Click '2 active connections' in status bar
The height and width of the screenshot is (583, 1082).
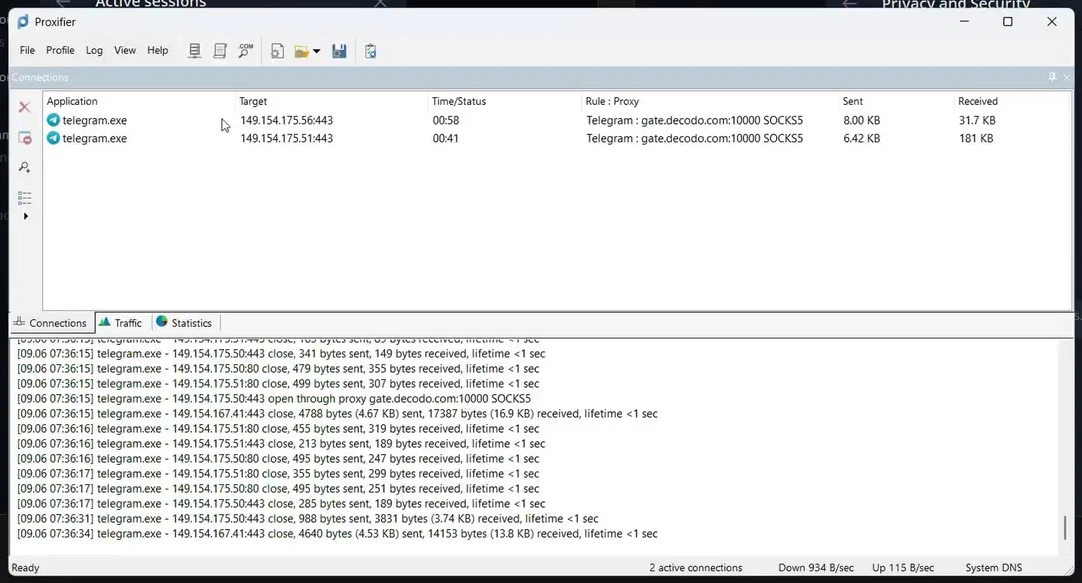point(696,568)
